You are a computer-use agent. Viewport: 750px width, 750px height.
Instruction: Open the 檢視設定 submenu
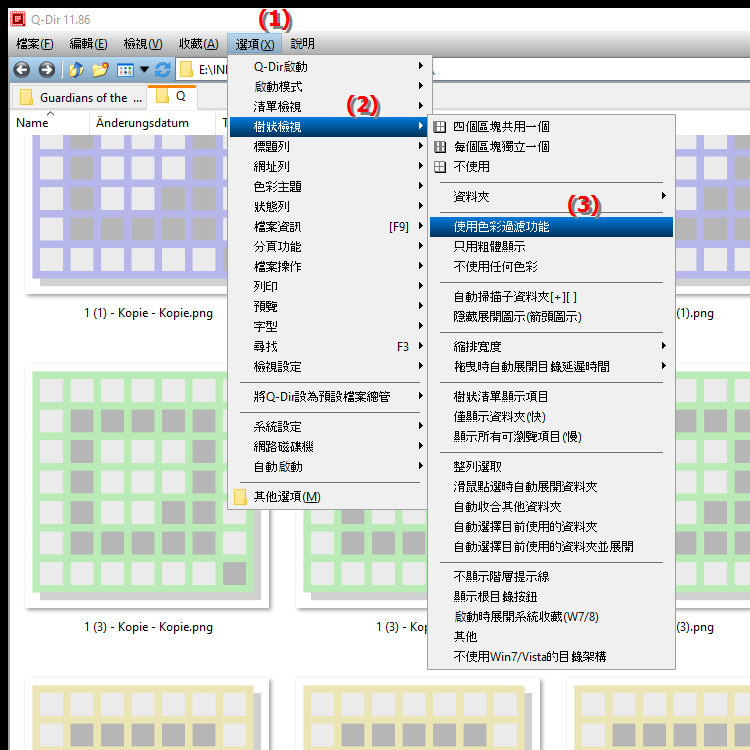[x=330, y=367]
